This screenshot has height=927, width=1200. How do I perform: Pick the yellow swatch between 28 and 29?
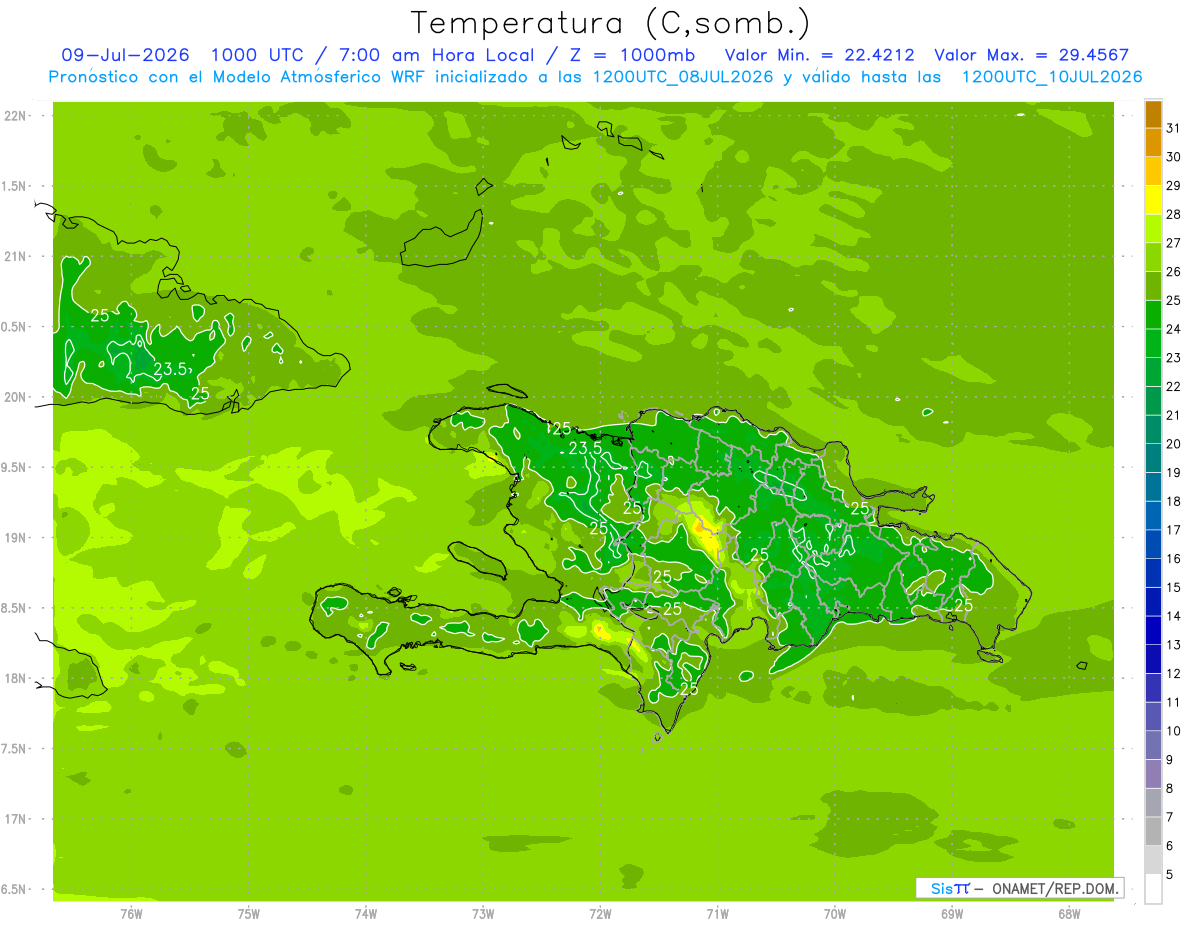pyautogui.click(x=1153, y=200)
